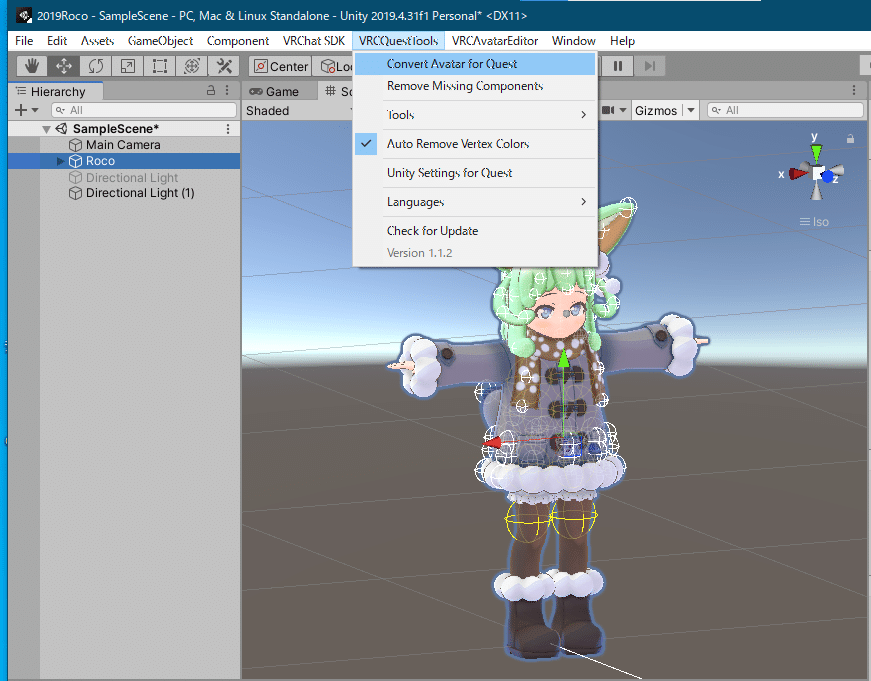Click the Unity logo in title bar

tap(24, 16)
